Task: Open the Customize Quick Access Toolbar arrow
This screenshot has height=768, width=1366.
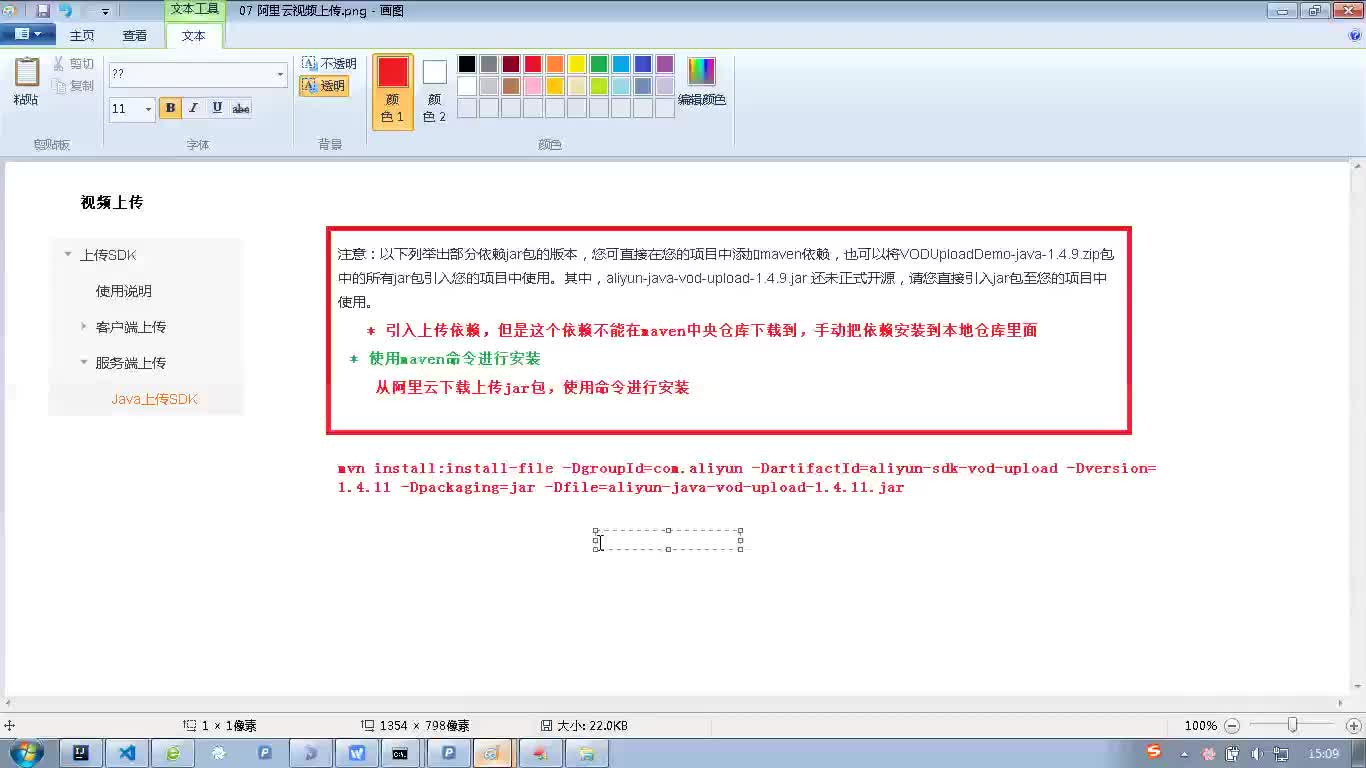Action: (105, 12)
